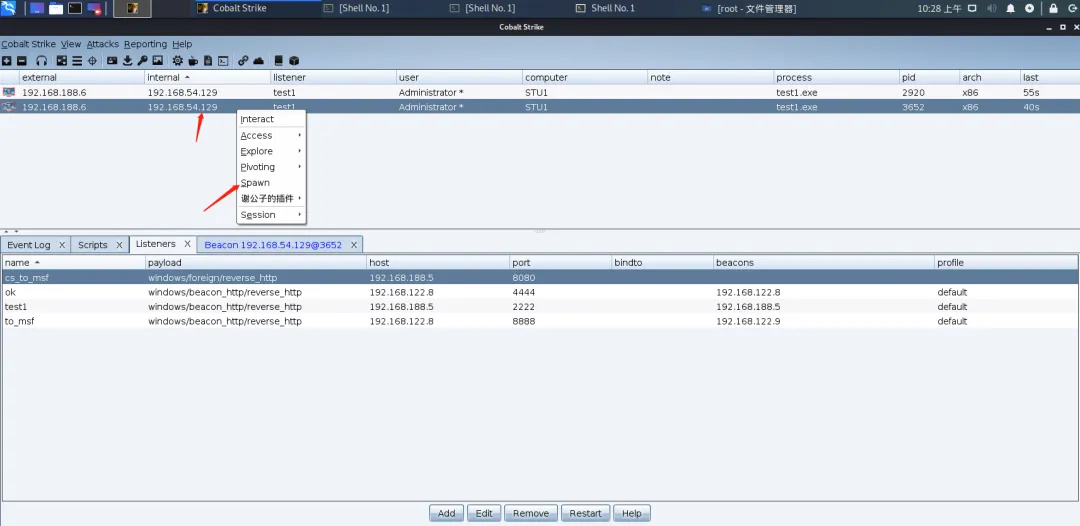Click the lock screen padlock icon
Viewport: 1080px width, 526px height.
point(1053,8)
